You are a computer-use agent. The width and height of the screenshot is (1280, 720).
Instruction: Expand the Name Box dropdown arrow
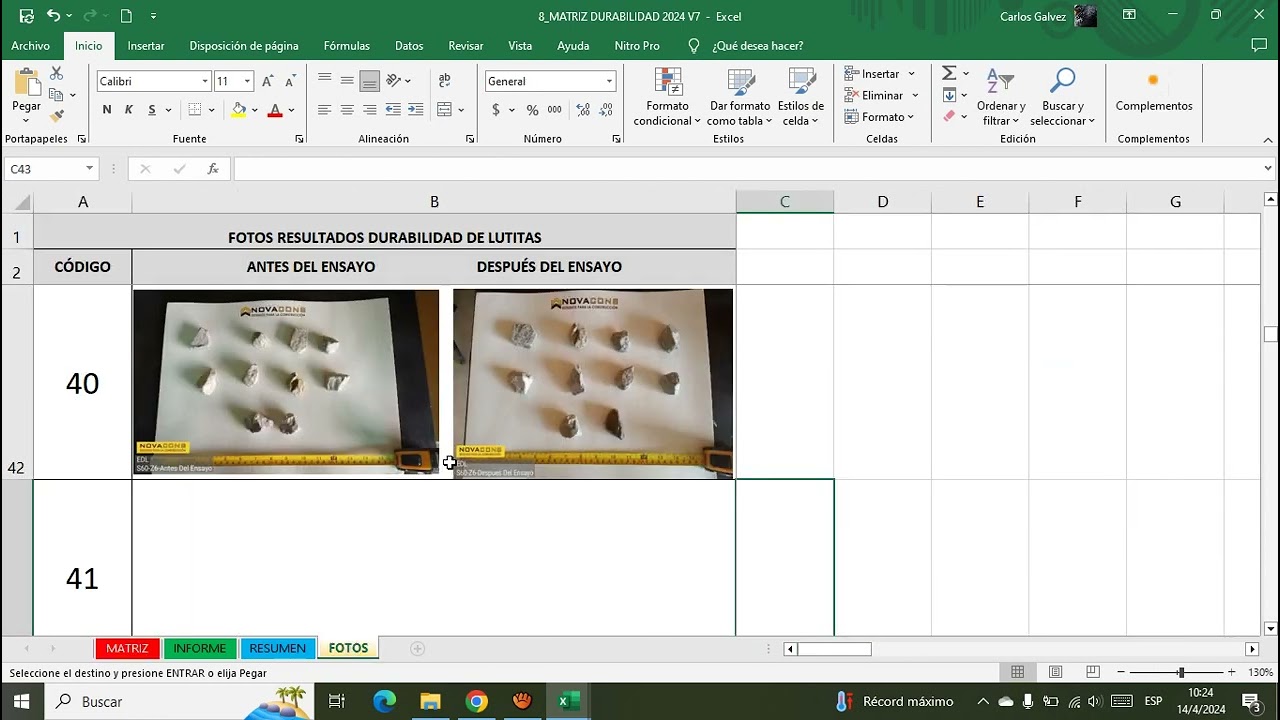(x=89, y=169)
